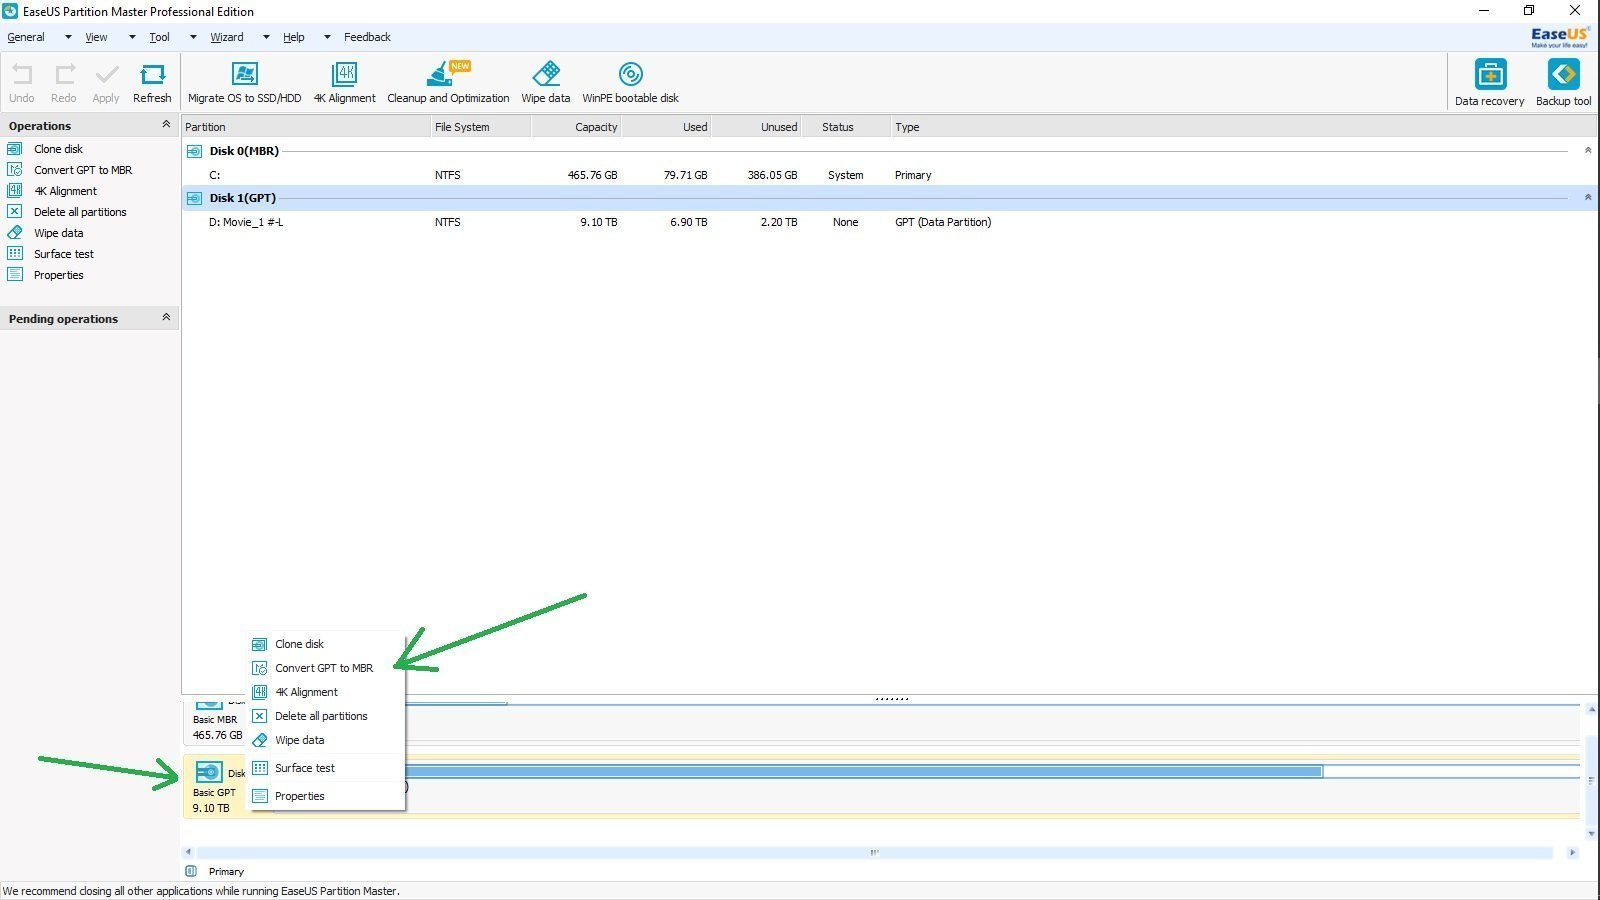
Task: Select the C: partition row
Action: (889, 175)
